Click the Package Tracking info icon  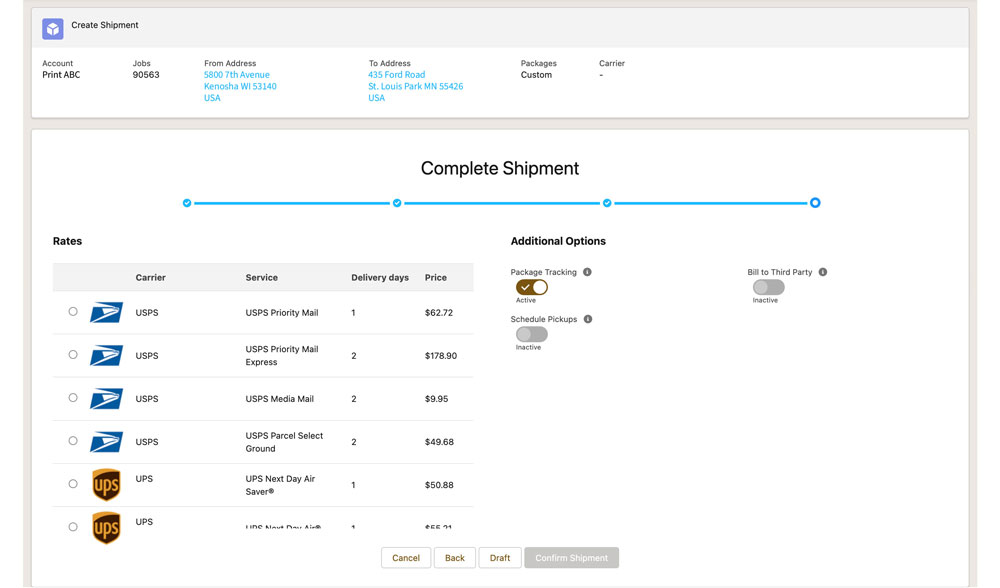(587, 272)
